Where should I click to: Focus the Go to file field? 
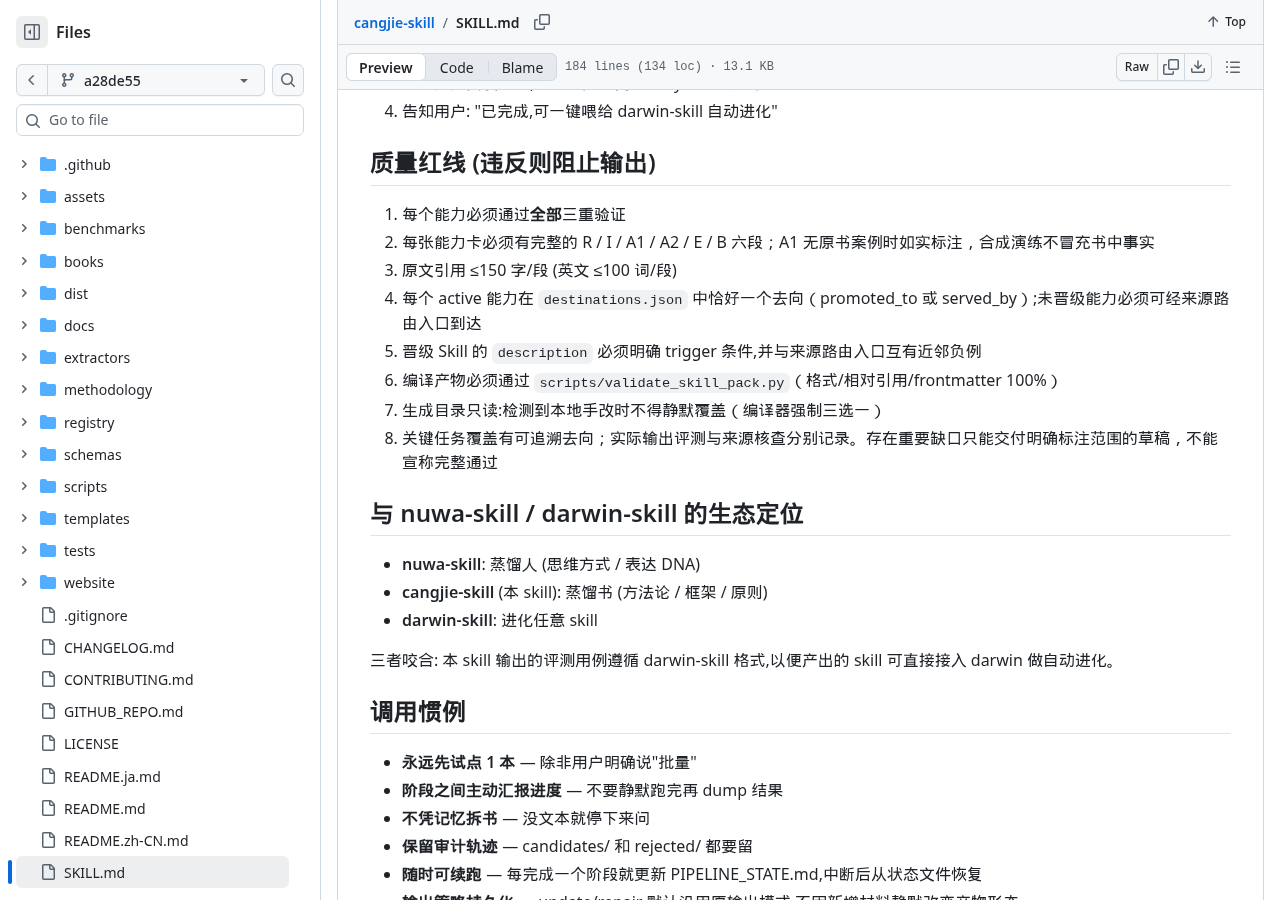point(160,120)
